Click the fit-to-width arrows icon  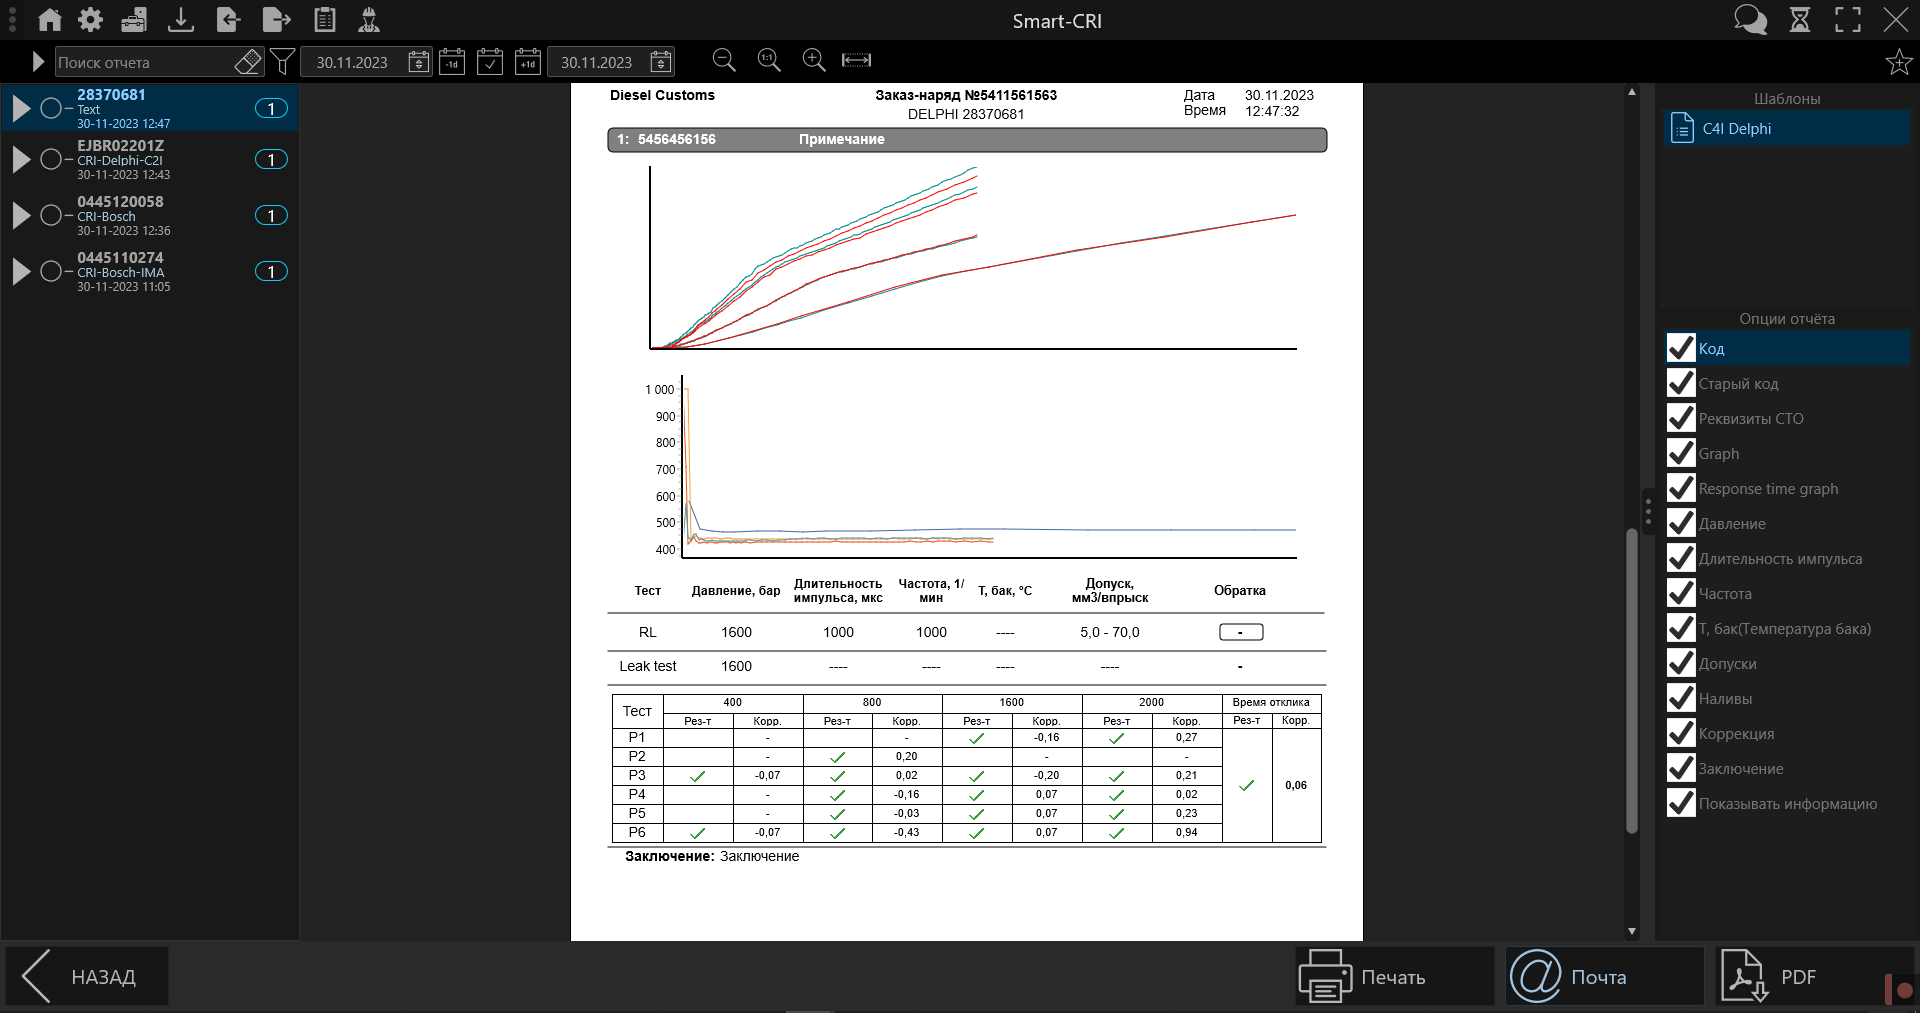pyautogui.click(x=856, y=61)
